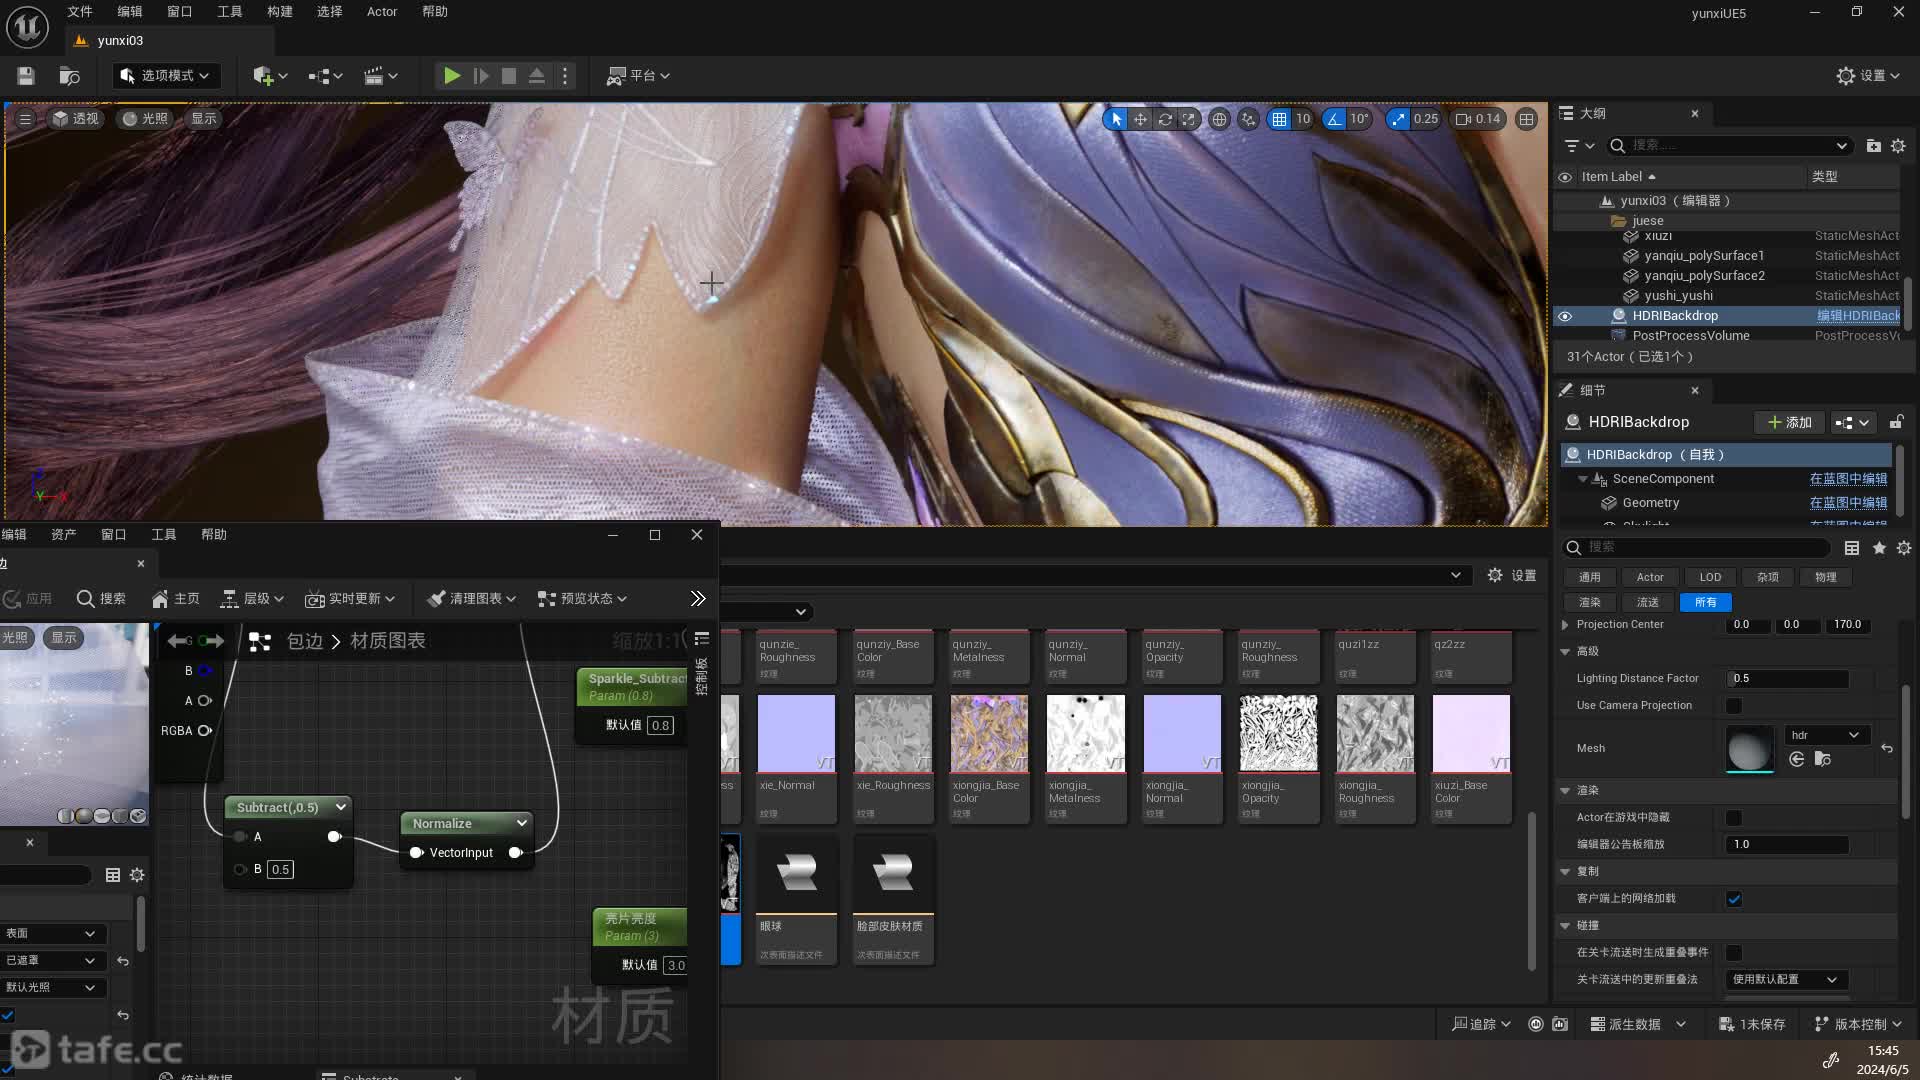Click SceneComponent edit-in-blueprint link

click(x=1848, y=479)
